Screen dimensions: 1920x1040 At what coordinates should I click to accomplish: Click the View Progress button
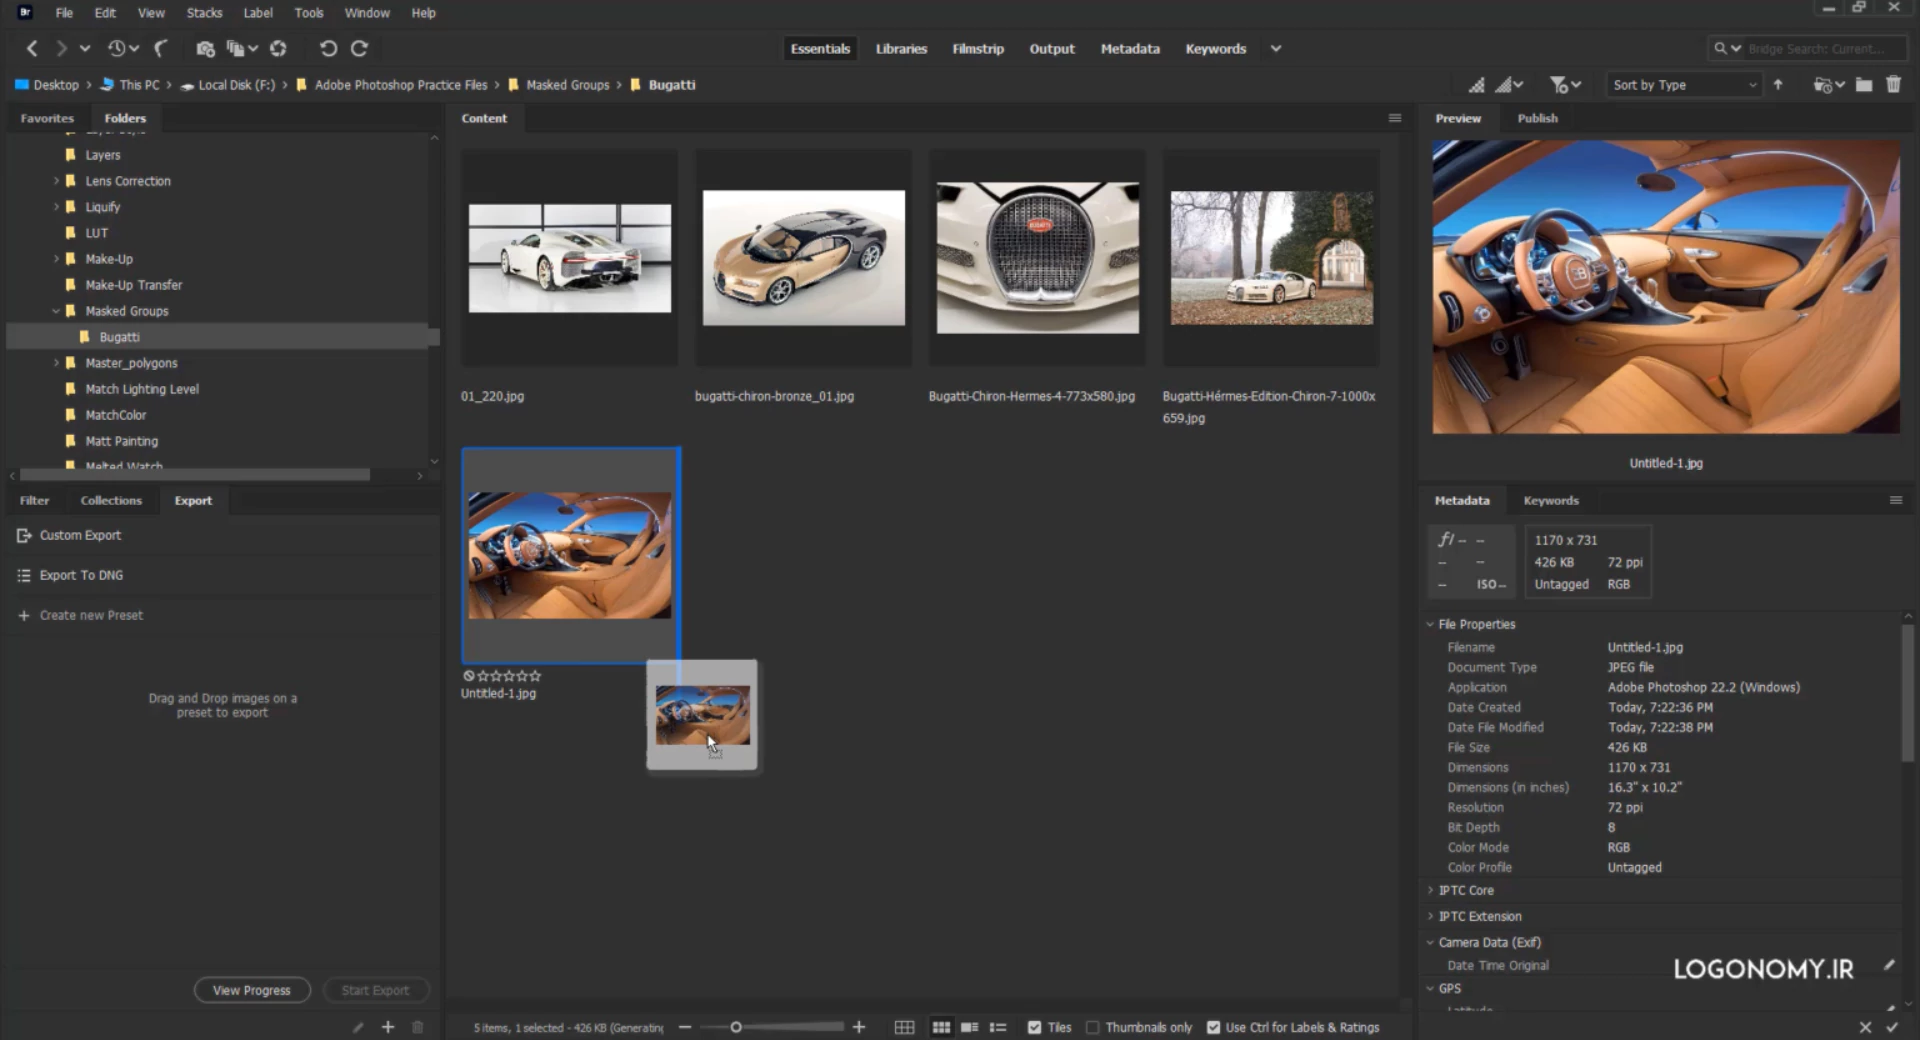(x=252, y=990)
